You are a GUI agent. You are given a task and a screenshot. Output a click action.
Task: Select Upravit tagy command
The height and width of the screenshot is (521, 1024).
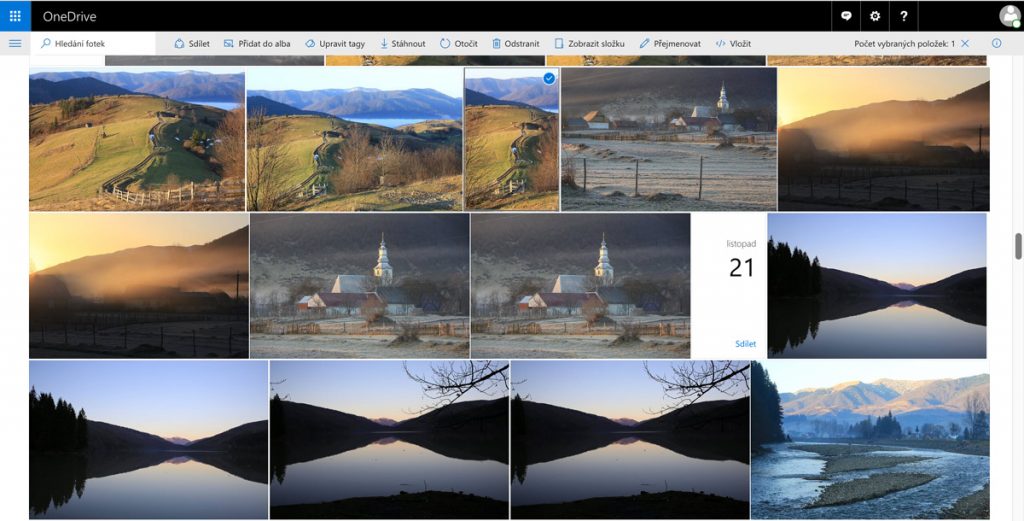pyautogui.click(x=335, y=44)
